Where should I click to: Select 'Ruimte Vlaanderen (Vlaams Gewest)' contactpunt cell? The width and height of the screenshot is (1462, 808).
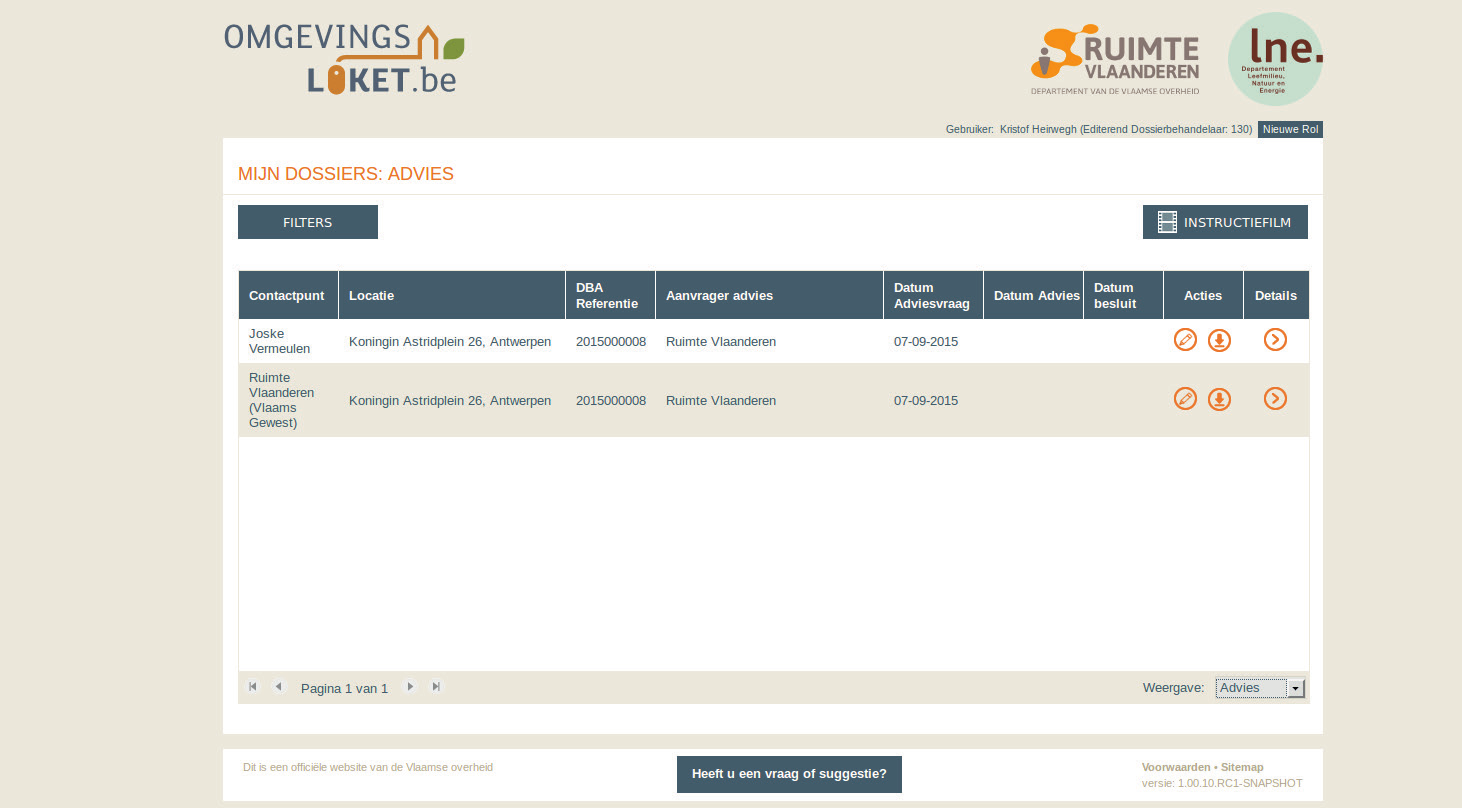[288, 400]
